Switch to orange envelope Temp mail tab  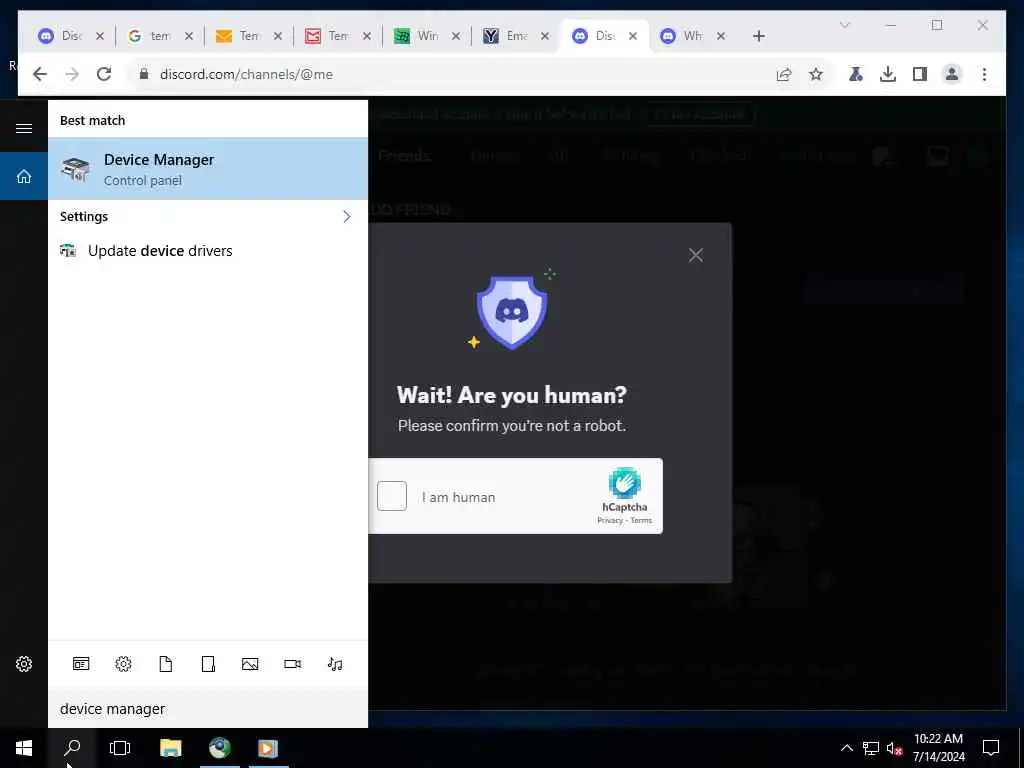click(x=247, y=36)
